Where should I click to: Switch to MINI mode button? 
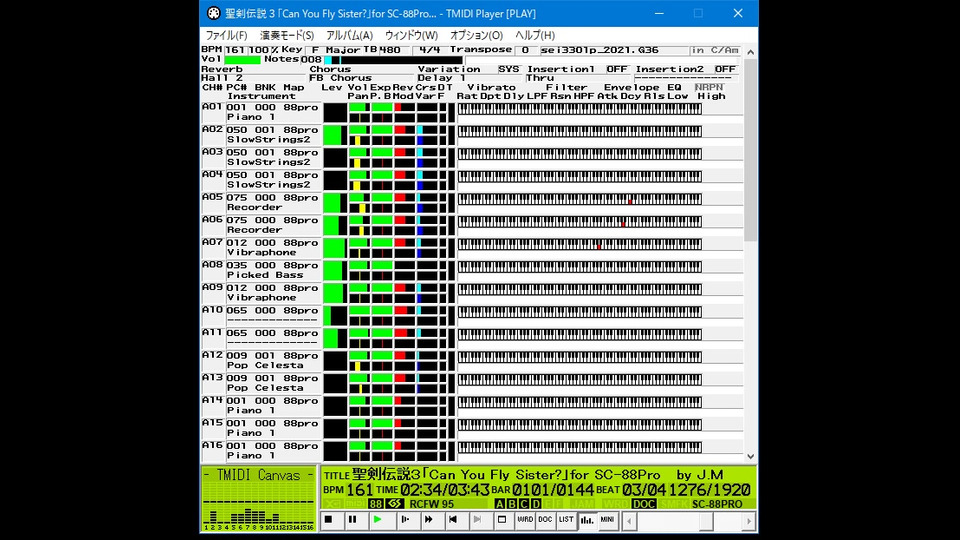[x=607, y=520]
